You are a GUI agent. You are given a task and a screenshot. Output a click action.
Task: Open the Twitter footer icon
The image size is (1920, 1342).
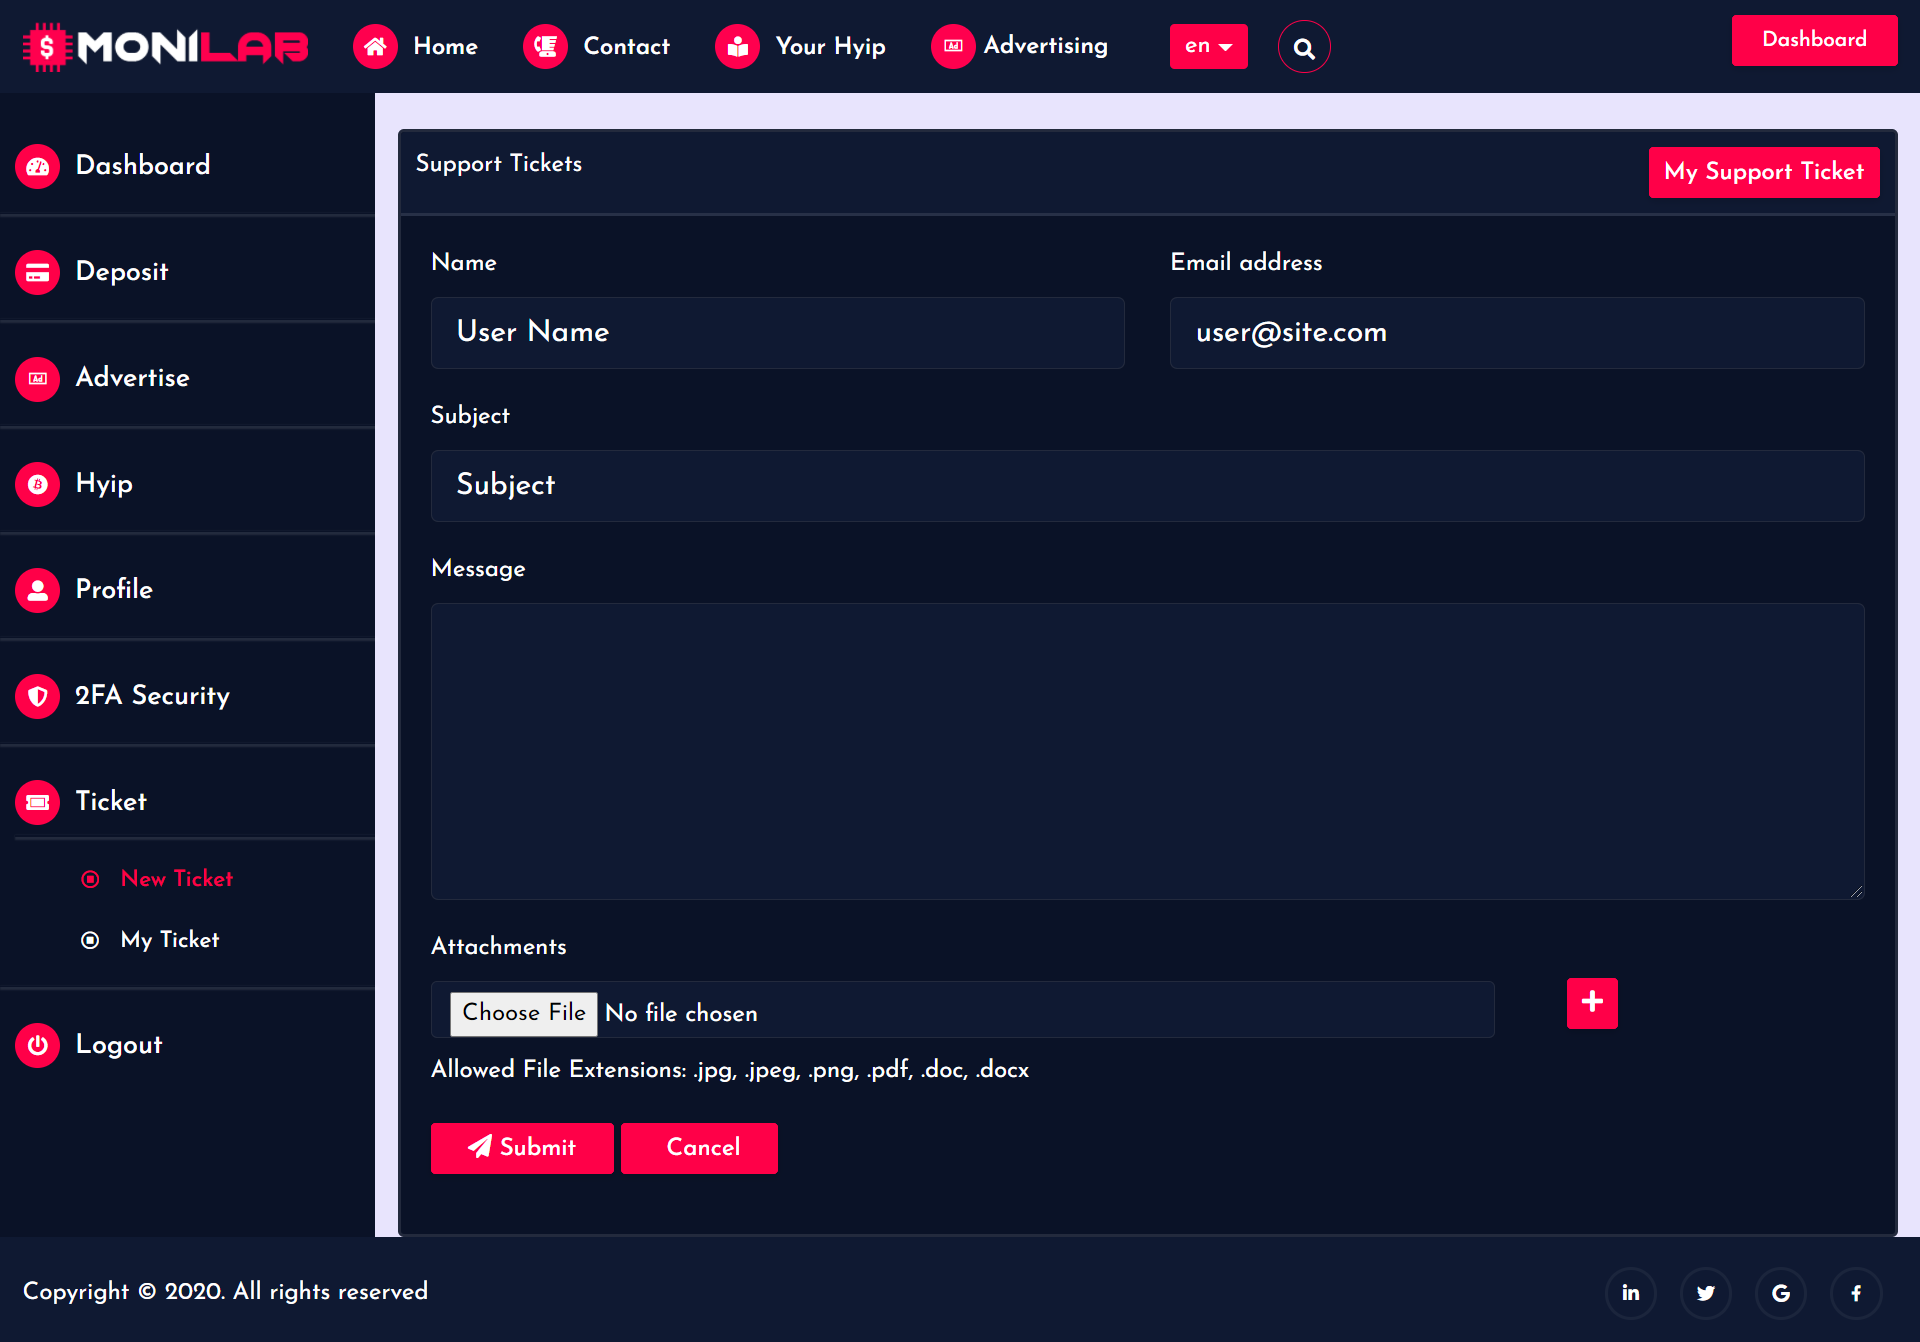1705,1293
